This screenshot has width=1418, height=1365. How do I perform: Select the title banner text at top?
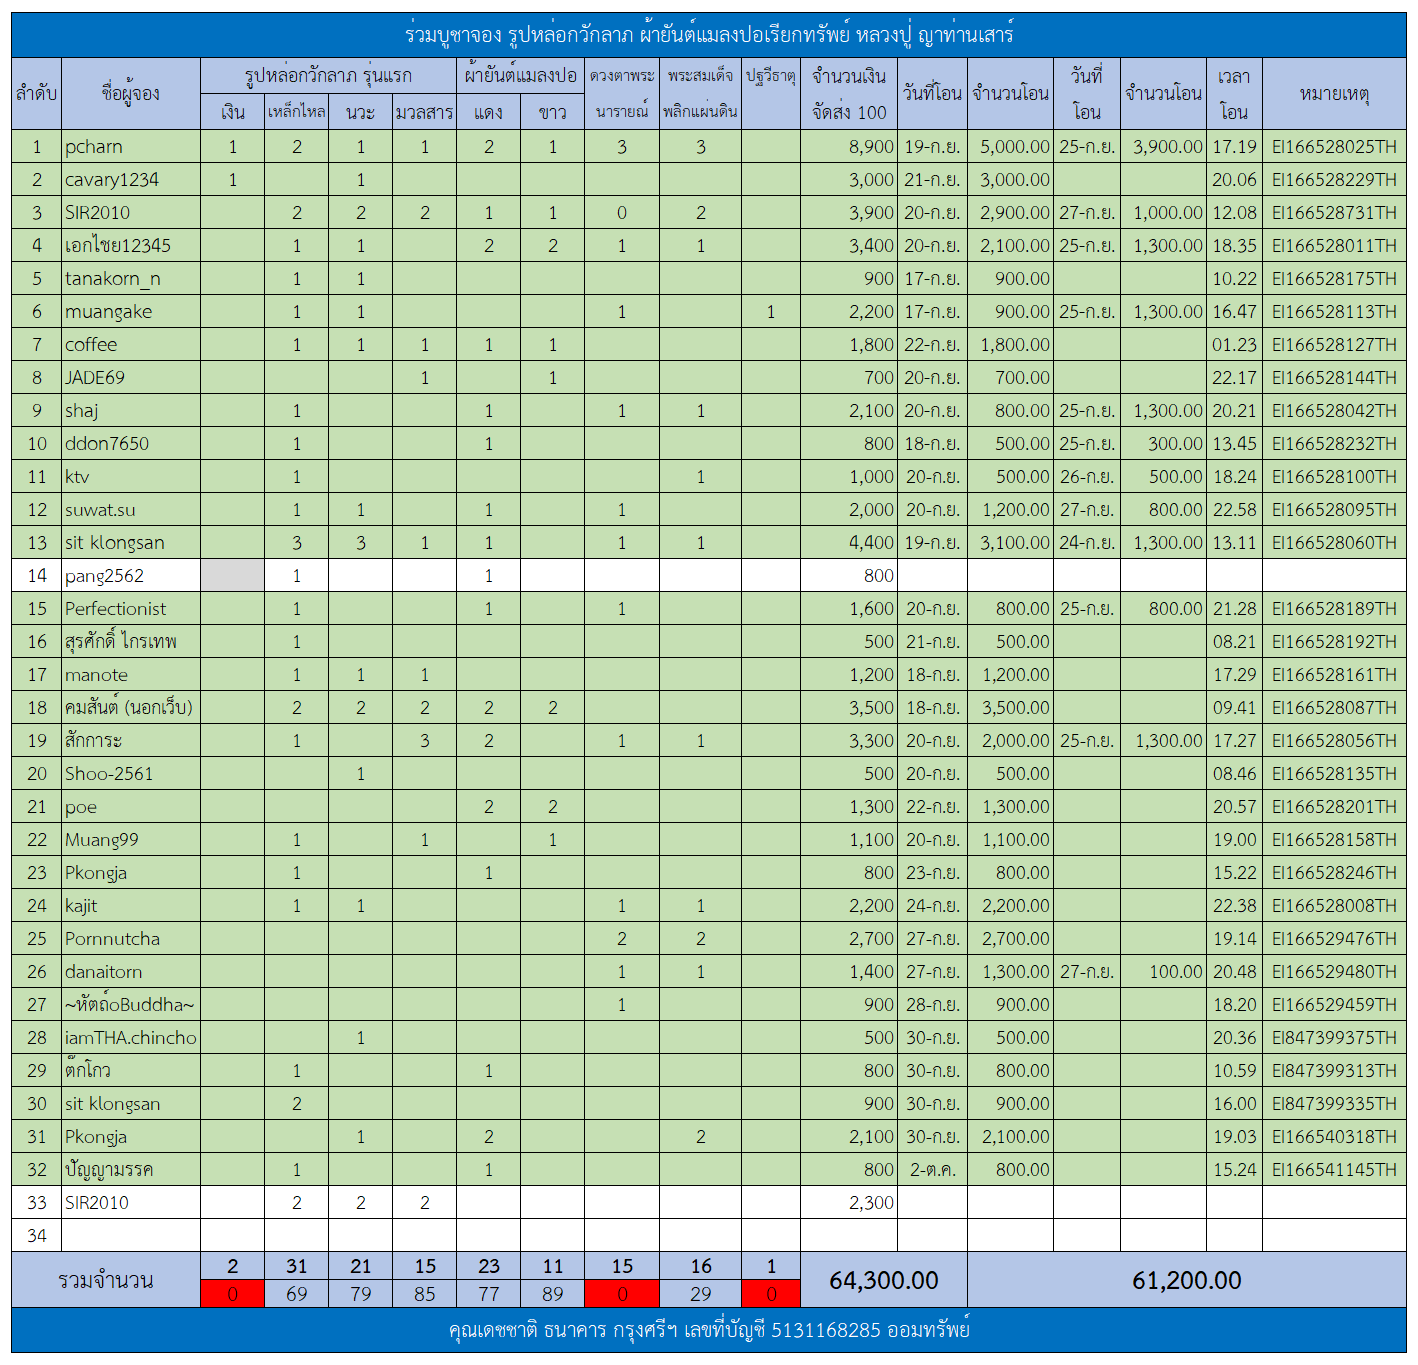coord(709,35)
